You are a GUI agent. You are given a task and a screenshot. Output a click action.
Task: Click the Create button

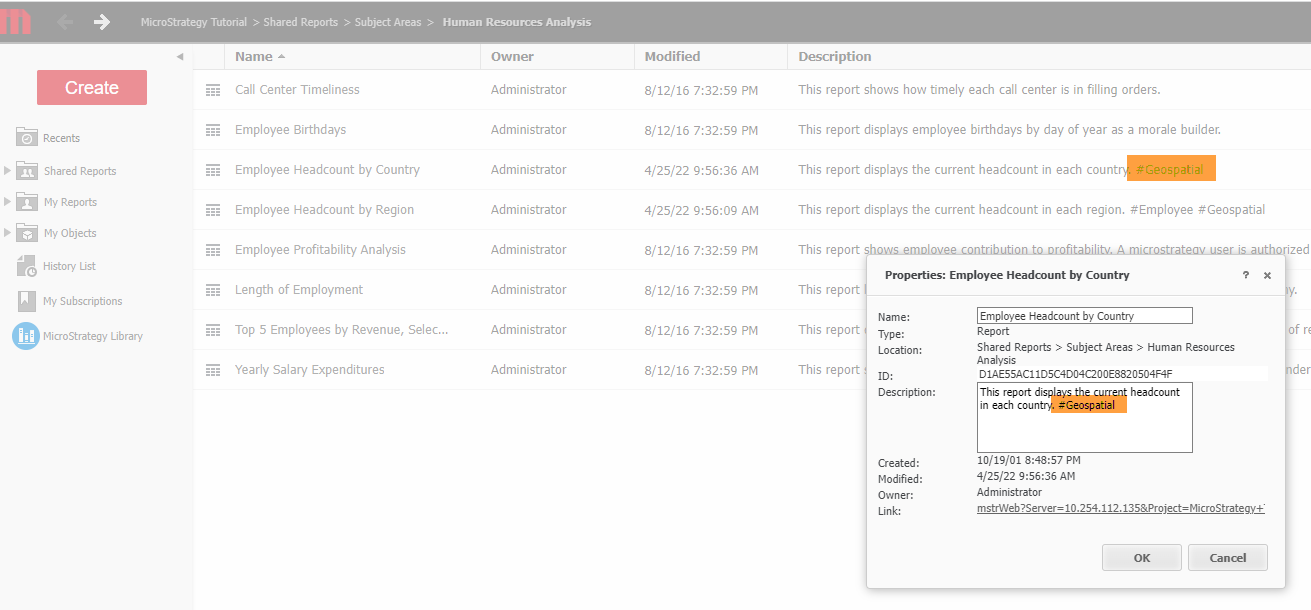pyautogui.click(x=91, y=87)
